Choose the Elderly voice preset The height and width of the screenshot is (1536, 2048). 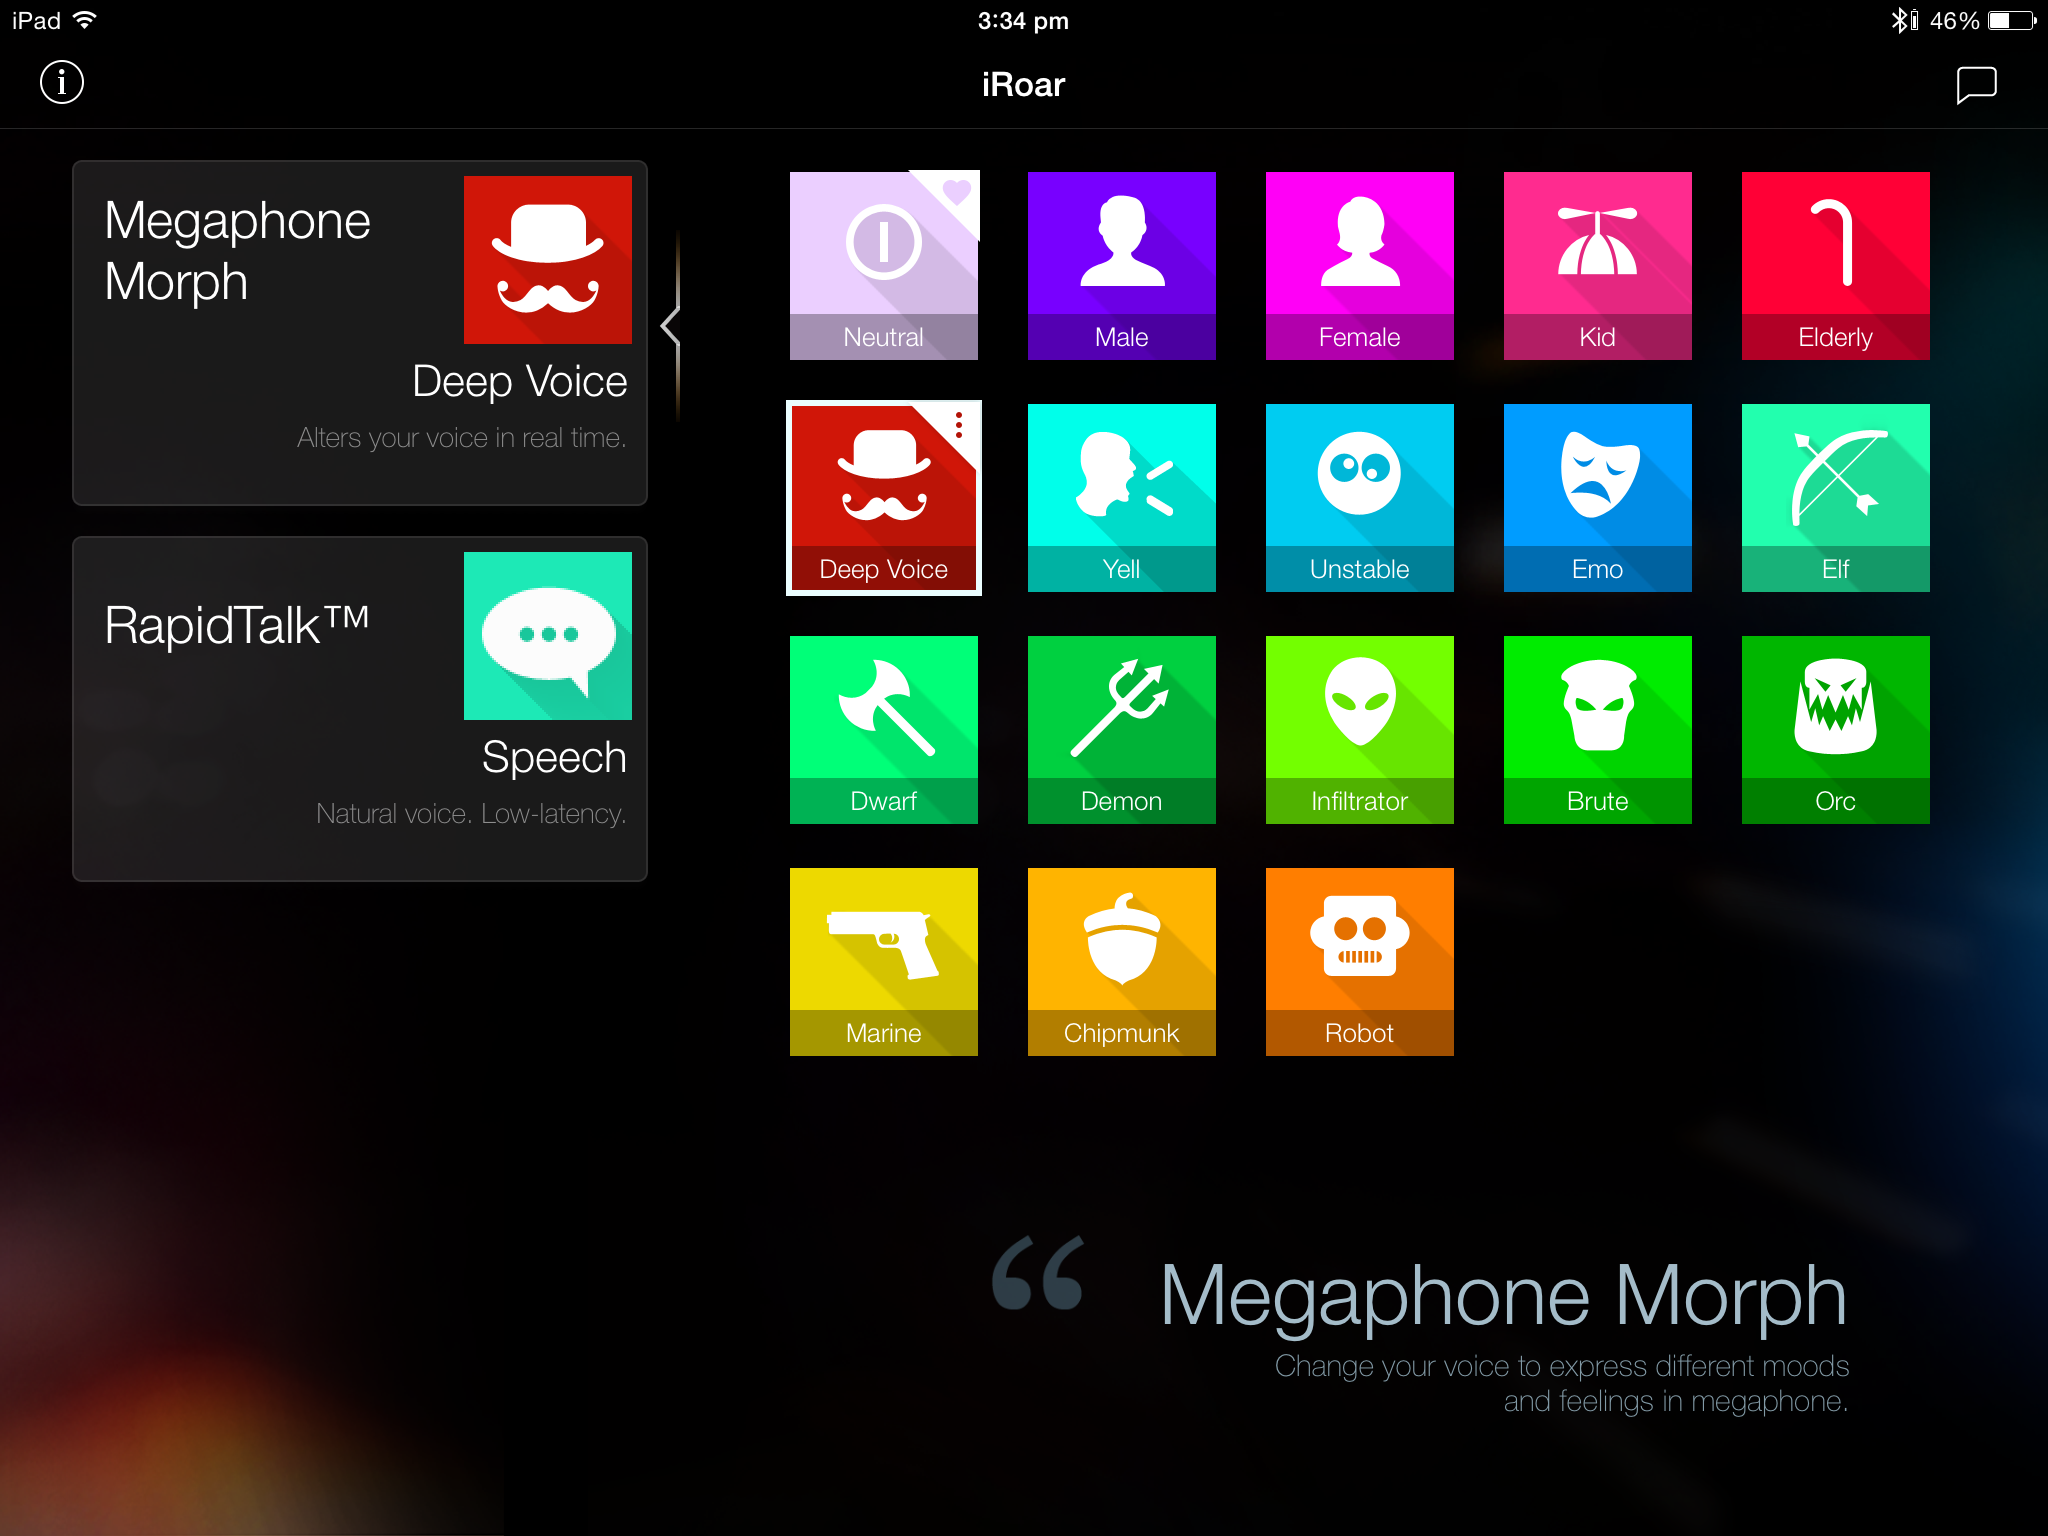1836,266
